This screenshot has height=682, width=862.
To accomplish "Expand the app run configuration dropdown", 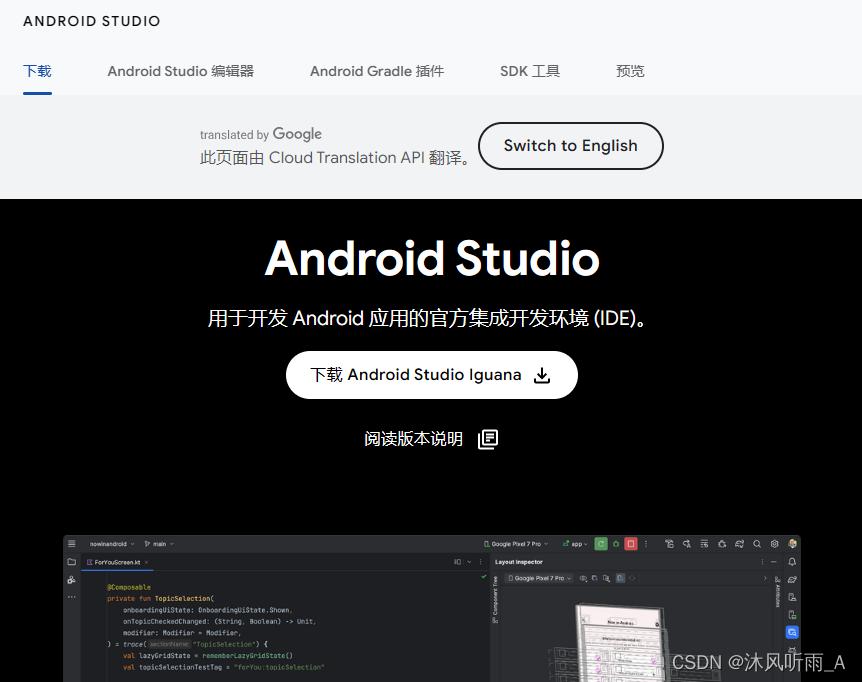I will click(x=575, y=544).
